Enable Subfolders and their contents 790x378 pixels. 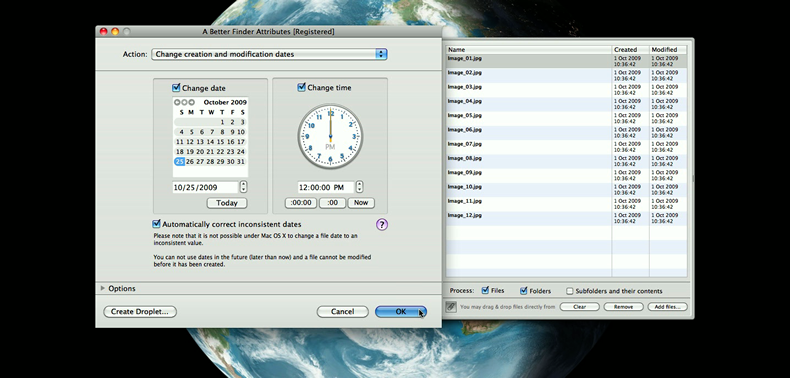tap(570, 291)
